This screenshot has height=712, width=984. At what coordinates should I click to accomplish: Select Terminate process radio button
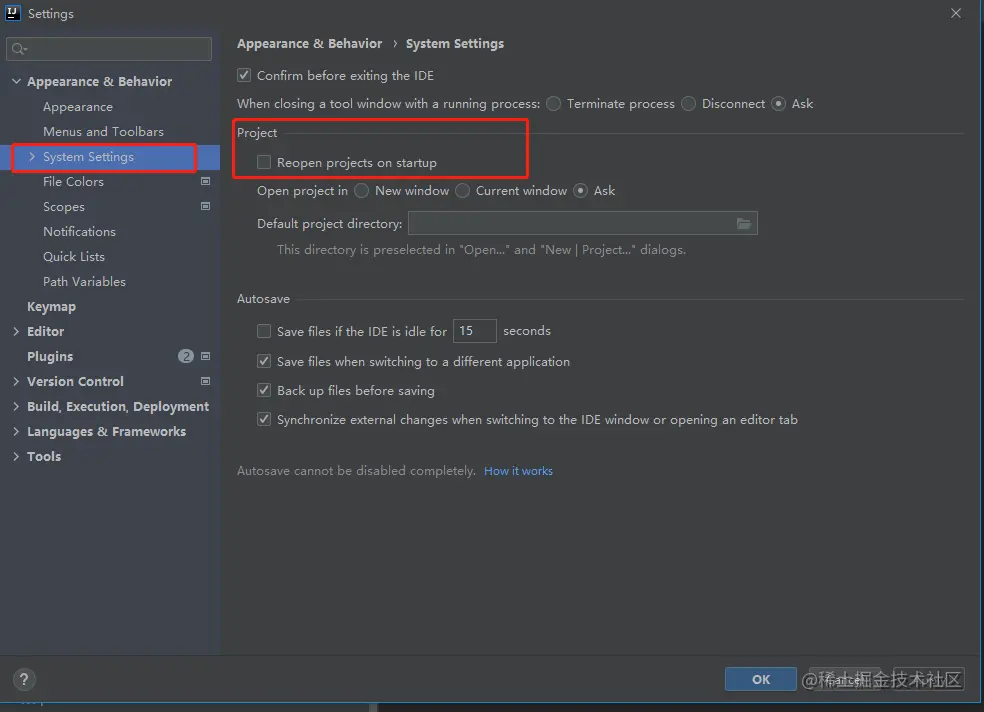click(x=554, y=104)
